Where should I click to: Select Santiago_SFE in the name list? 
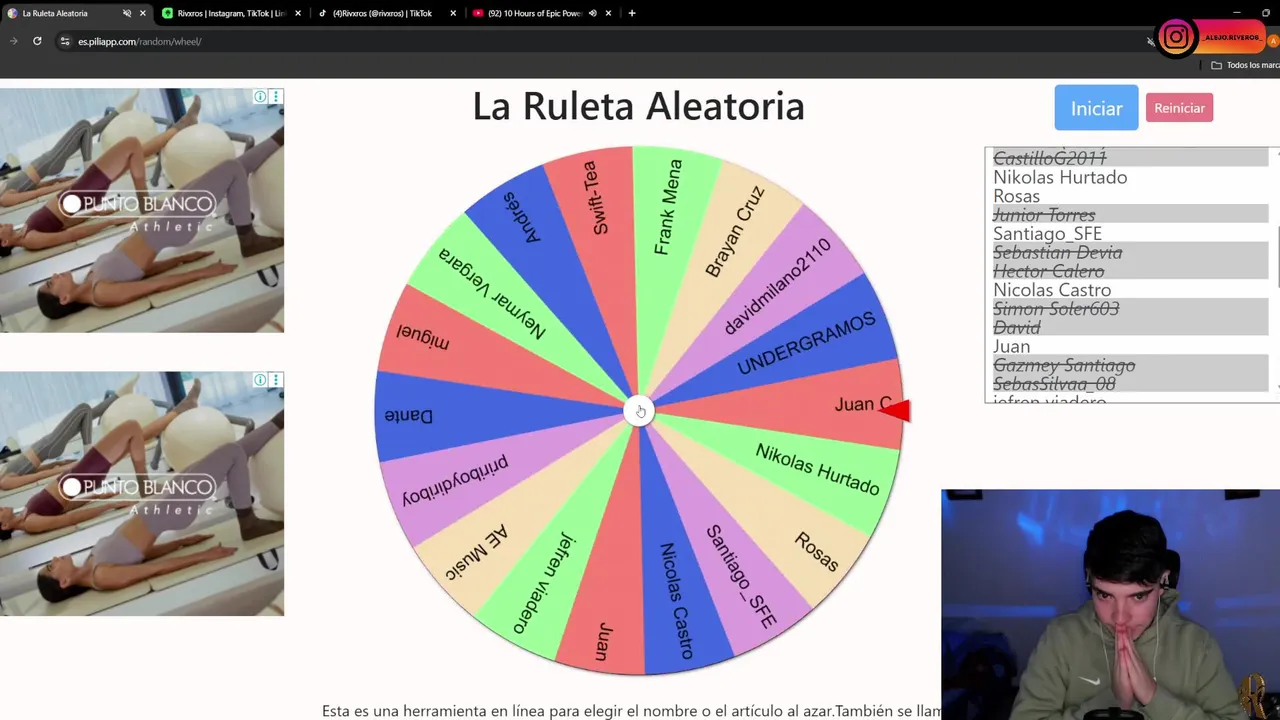[1130, 233]
